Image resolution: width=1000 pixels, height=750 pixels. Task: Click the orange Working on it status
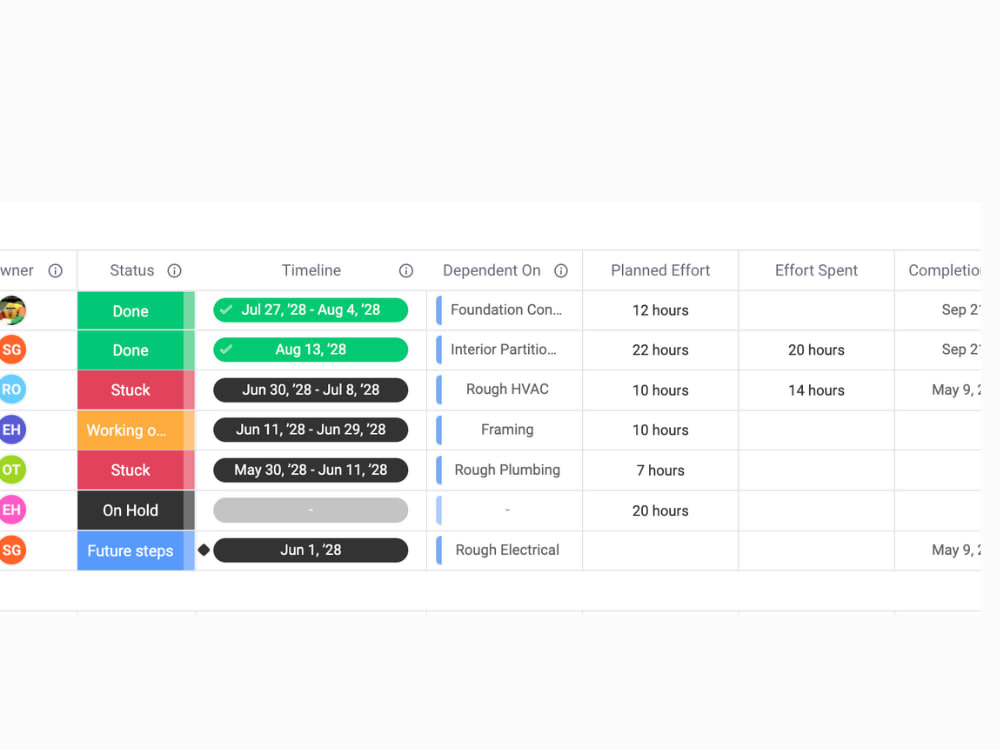tap(131, 430)
